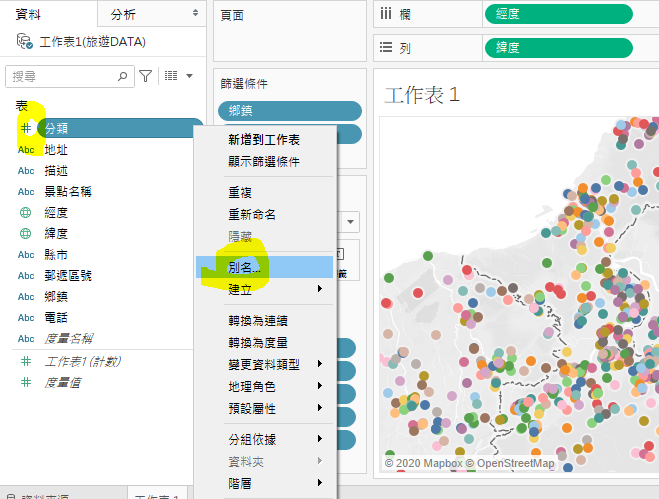Select the 景點名稱 field

coord(68,192)
